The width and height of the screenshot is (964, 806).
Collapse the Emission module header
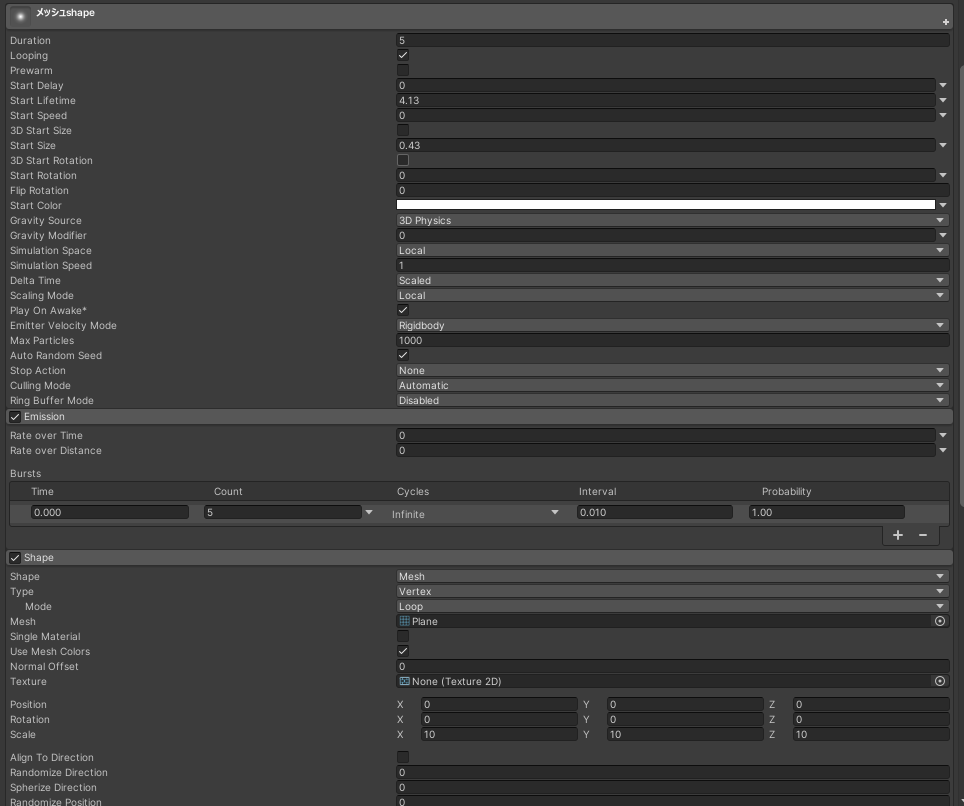480,417
